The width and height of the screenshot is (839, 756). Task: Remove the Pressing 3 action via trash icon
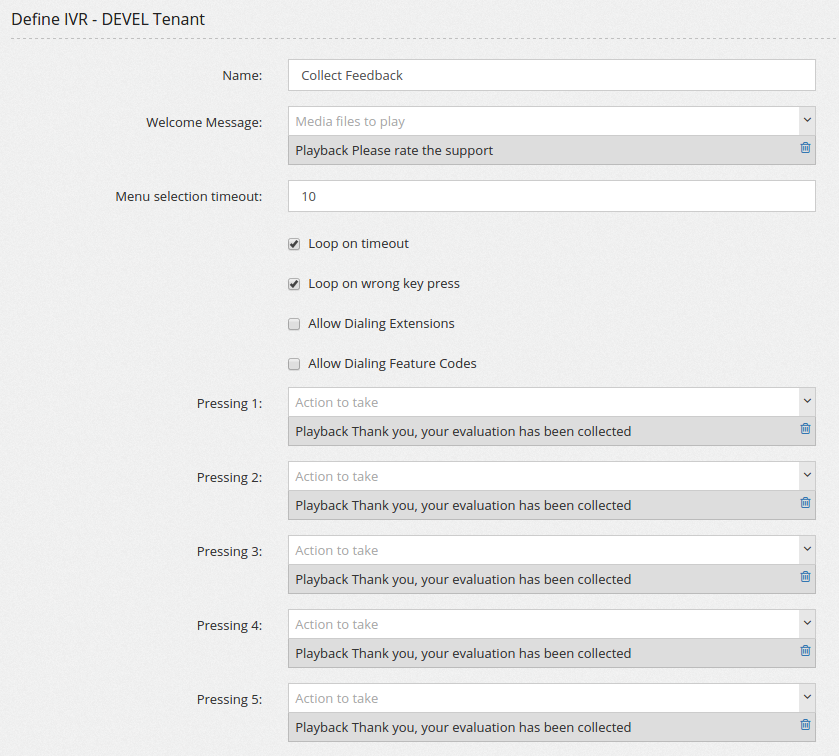coord(805,577)
